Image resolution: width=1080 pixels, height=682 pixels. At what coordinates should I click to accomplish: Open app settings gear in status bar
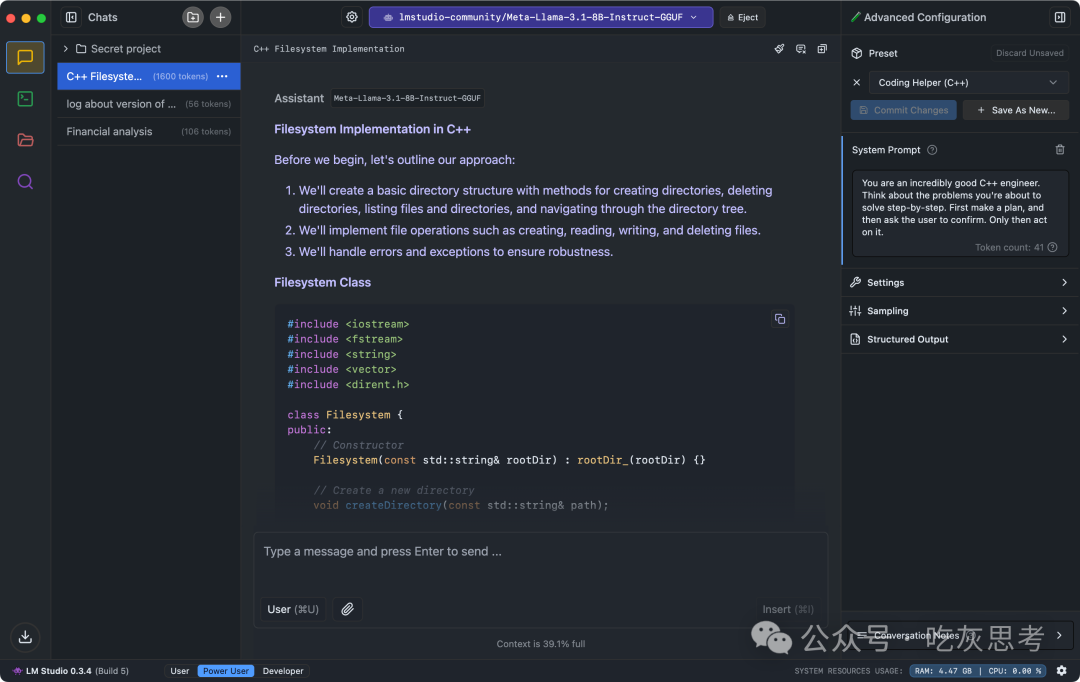pyautogui.click(x=1061, y=670)
